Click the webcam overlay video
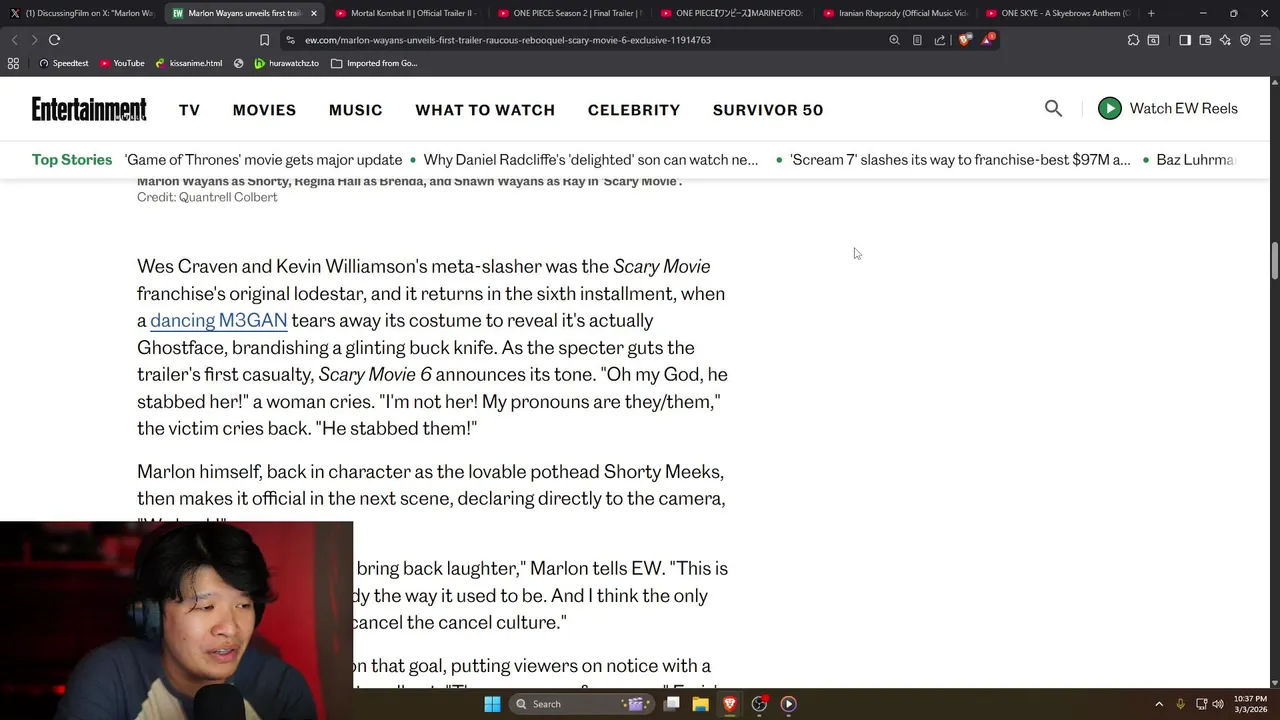The image size is (1280, 720). 176,620
